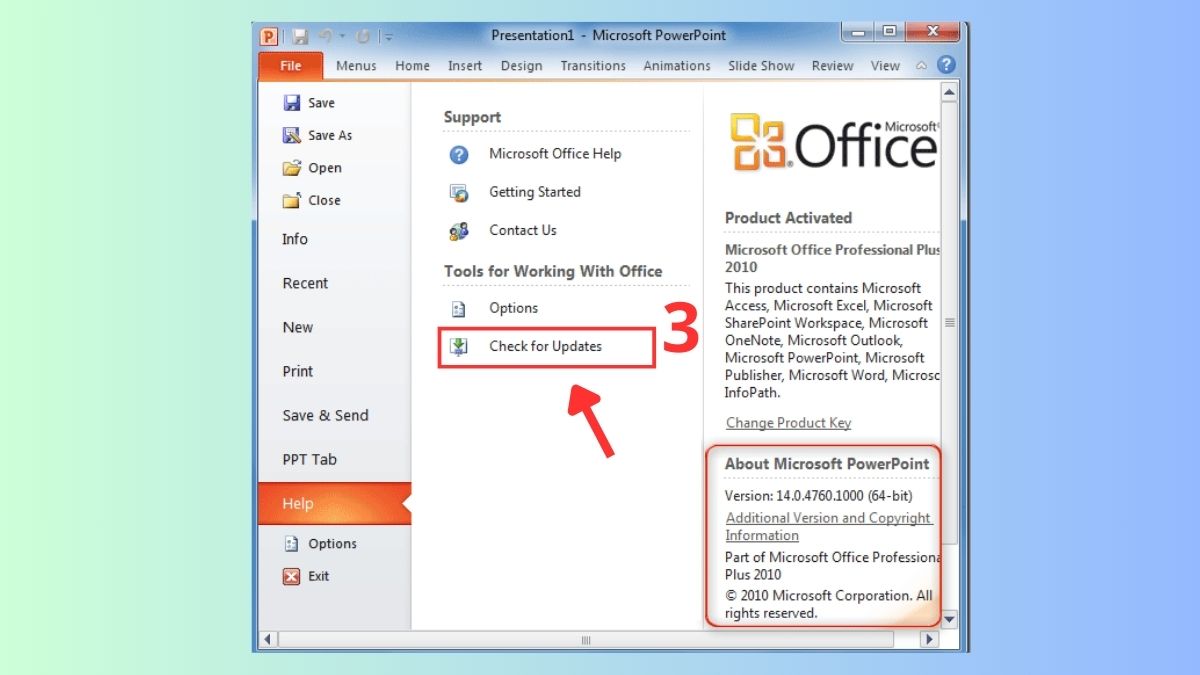
Task: Select New in the backstage sidebar
Action: 298,327
